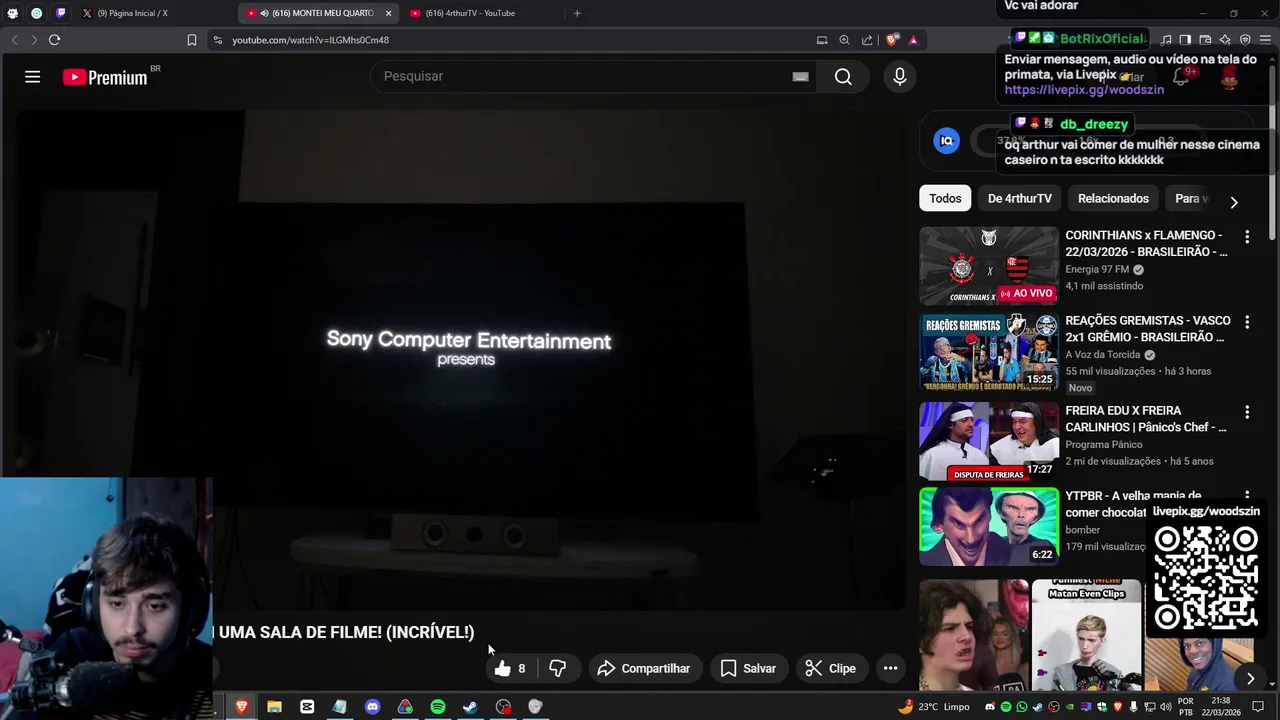Open Energia 97 FM channel name
Image resolution: width=1280 pixels, height=720 pixels.
pyautogui.click(x=1097, y=269)
